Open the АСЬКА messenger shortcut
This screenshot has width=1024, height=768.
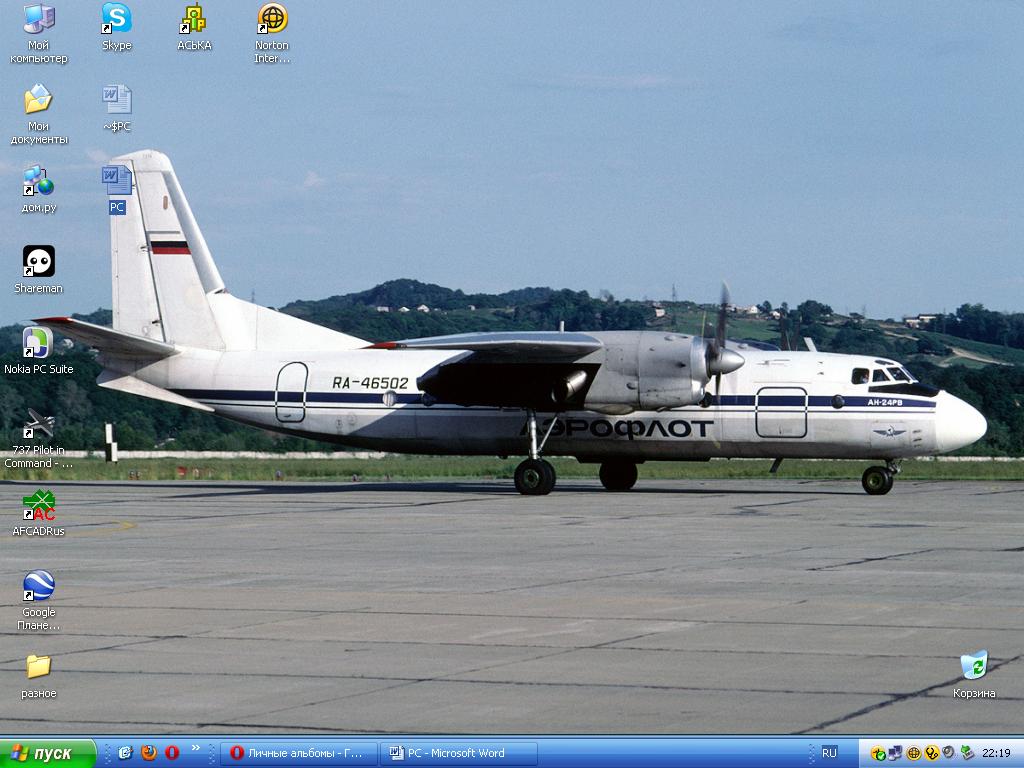[194, 27]
